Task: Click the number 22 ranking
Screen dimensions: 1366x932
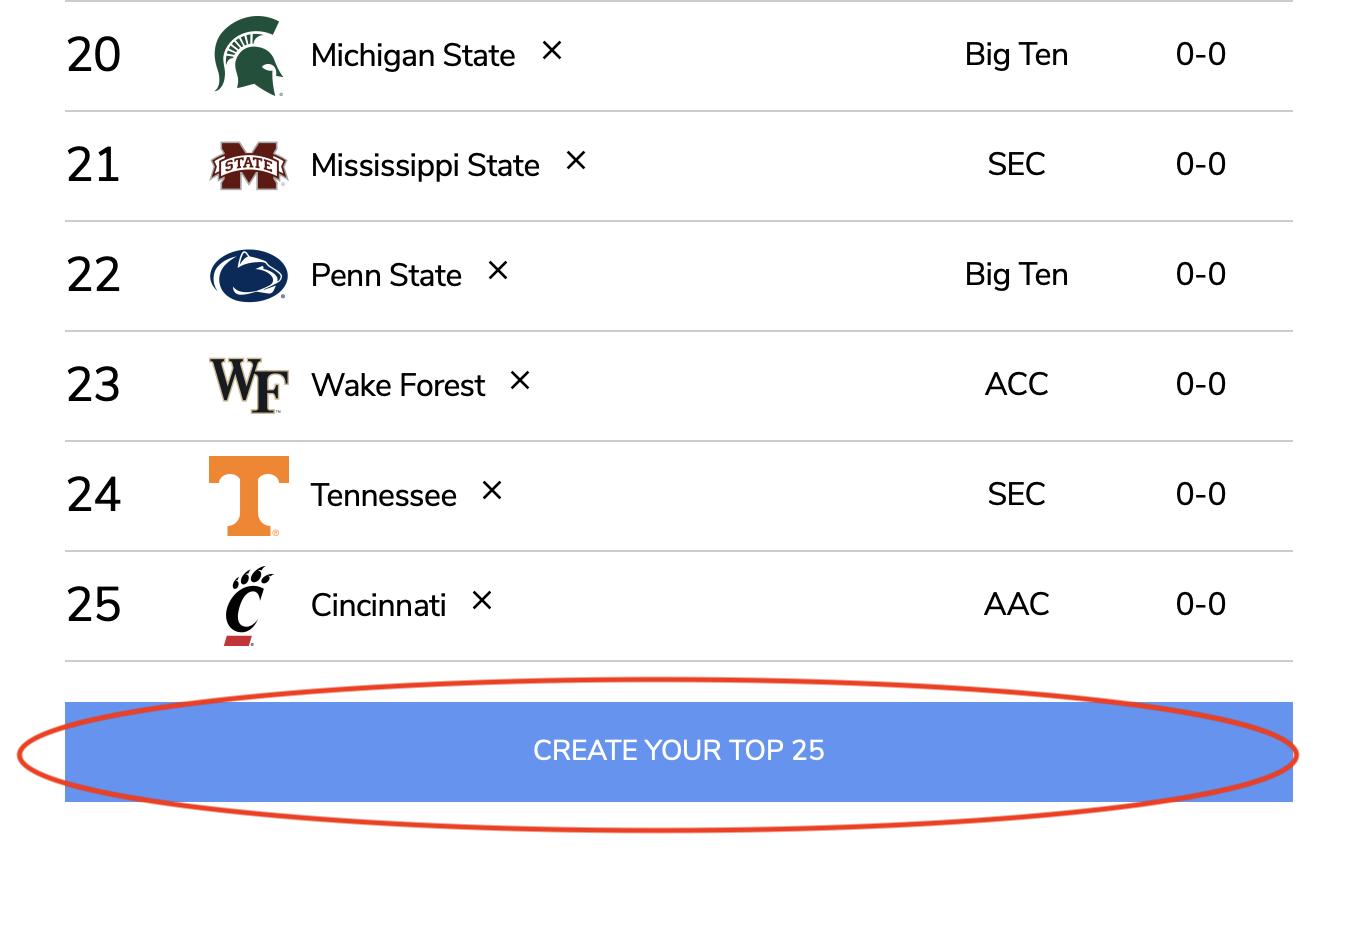Action: coord(93,275)
